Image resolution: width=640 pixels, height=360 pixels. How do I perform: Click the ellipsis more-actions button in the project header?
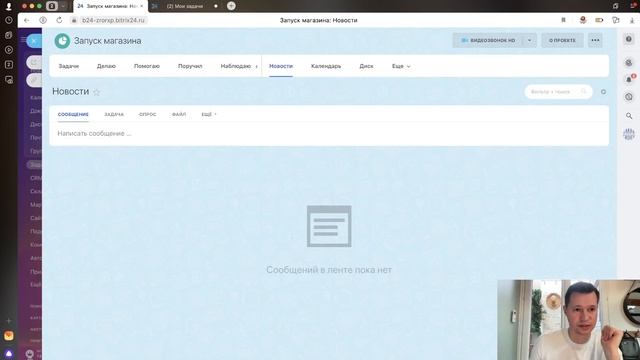(x=595, y=40)
